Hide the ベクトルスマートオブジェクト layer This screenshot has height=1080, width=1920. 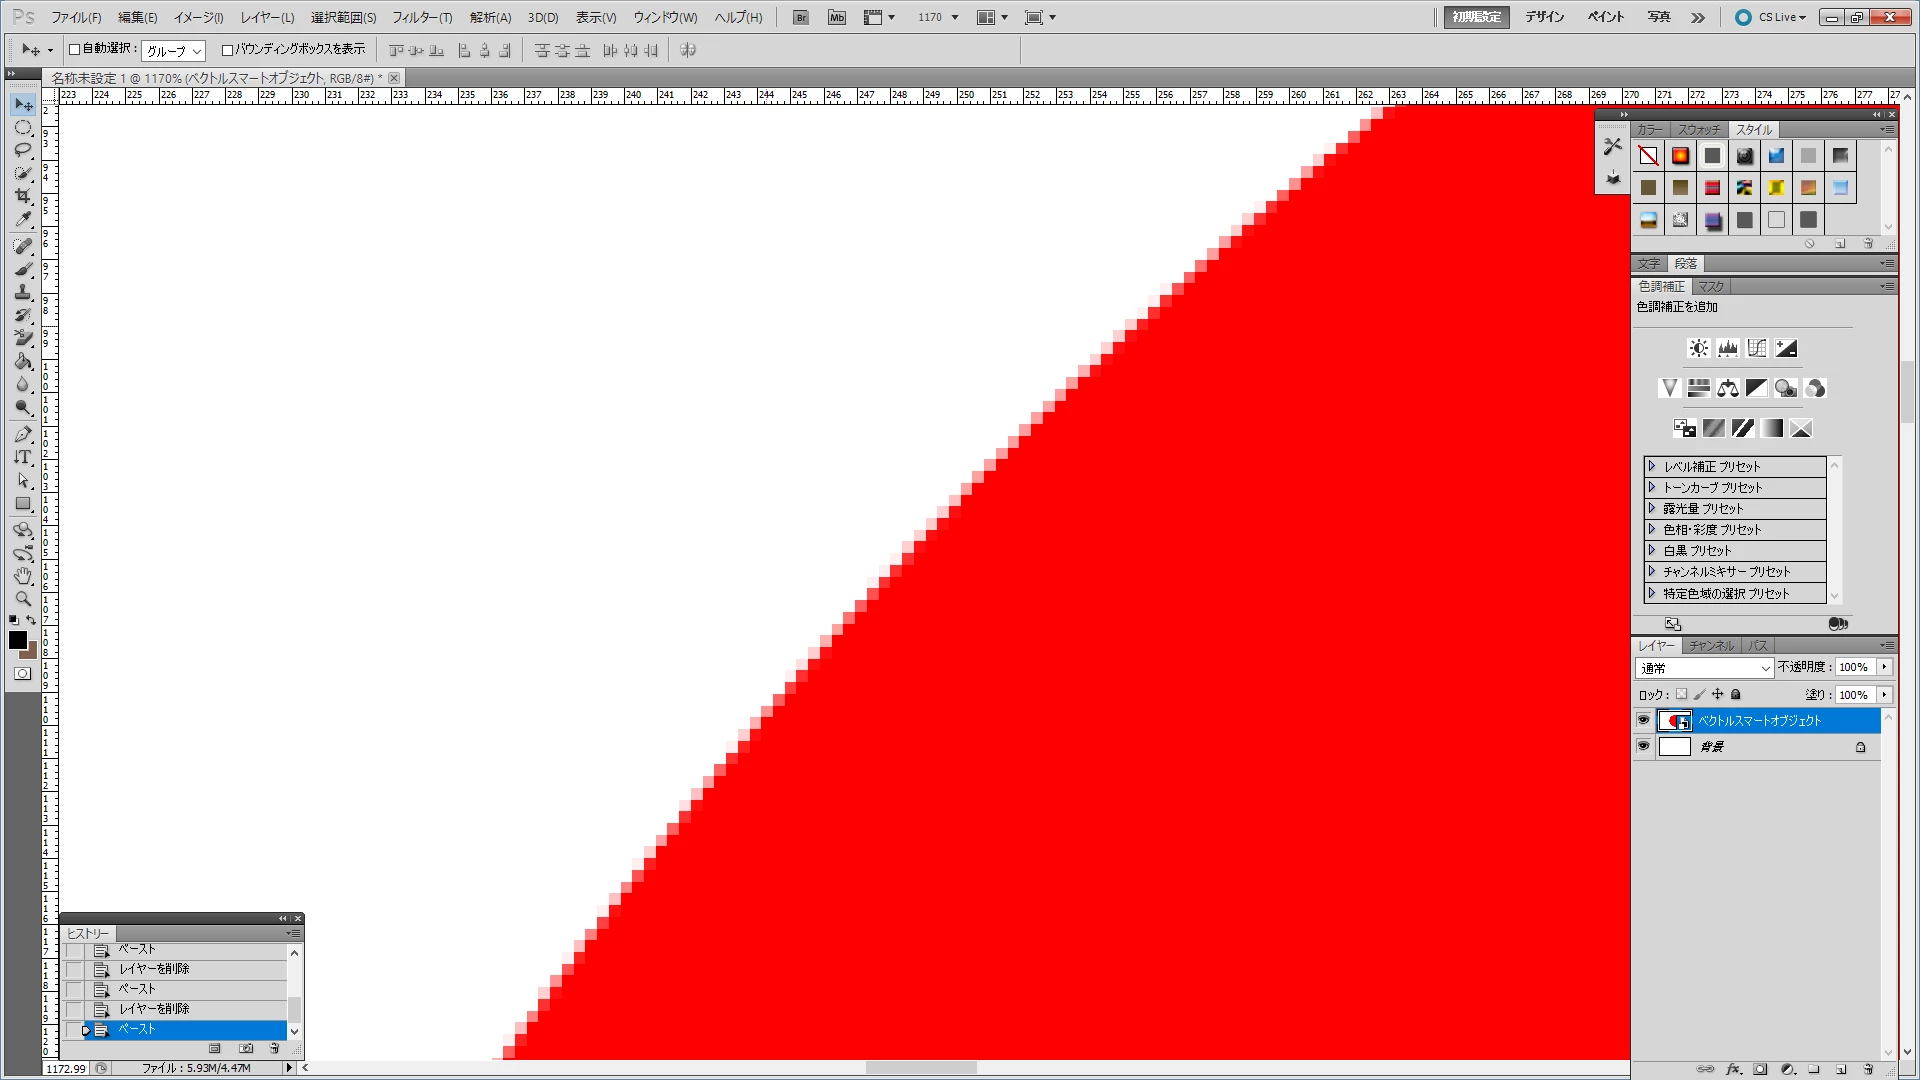[1643, 720]
